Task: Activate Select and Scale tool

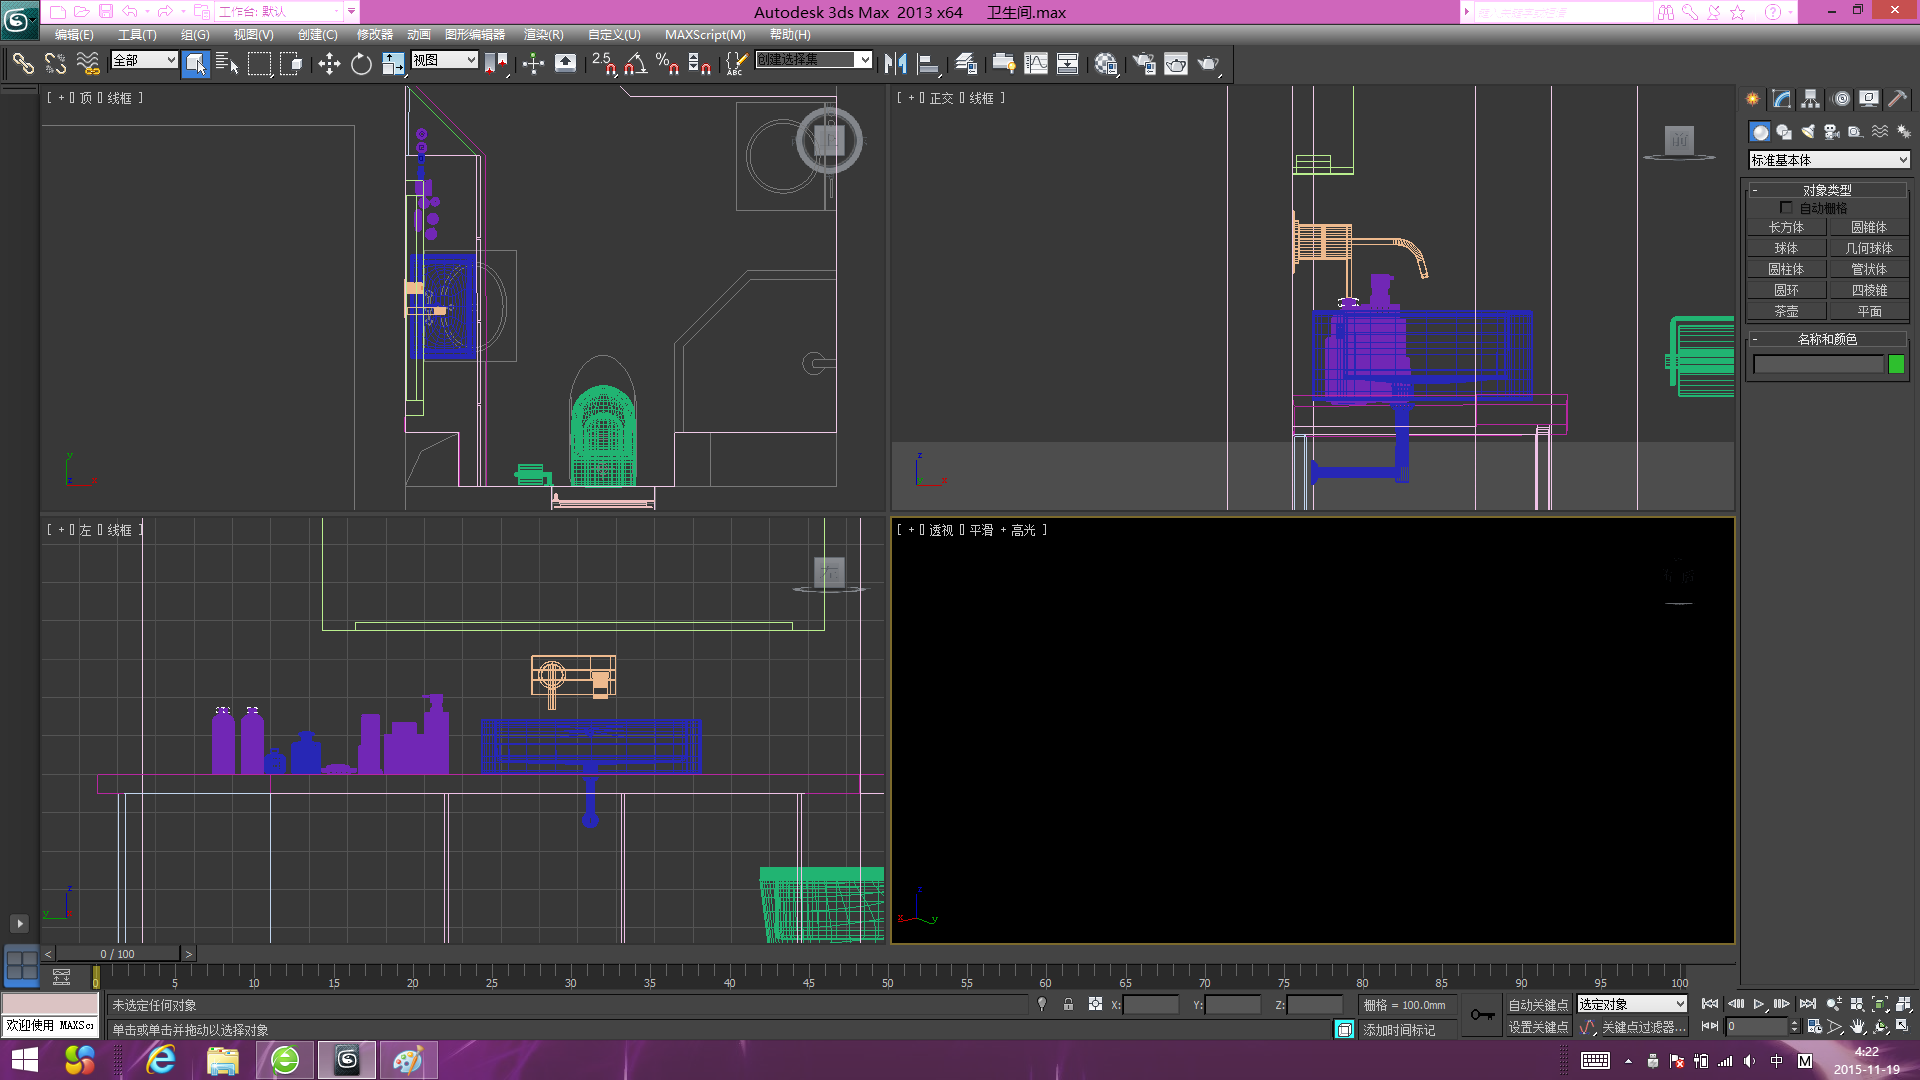Action: click(393, 64)
